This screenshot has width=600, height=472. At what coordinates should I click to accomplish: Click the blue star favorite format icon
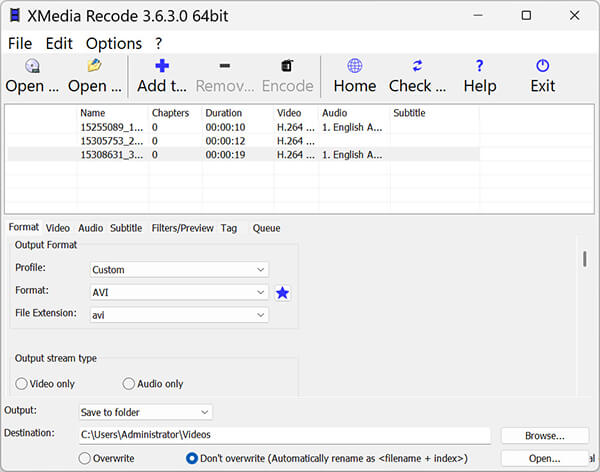(282, 293)
